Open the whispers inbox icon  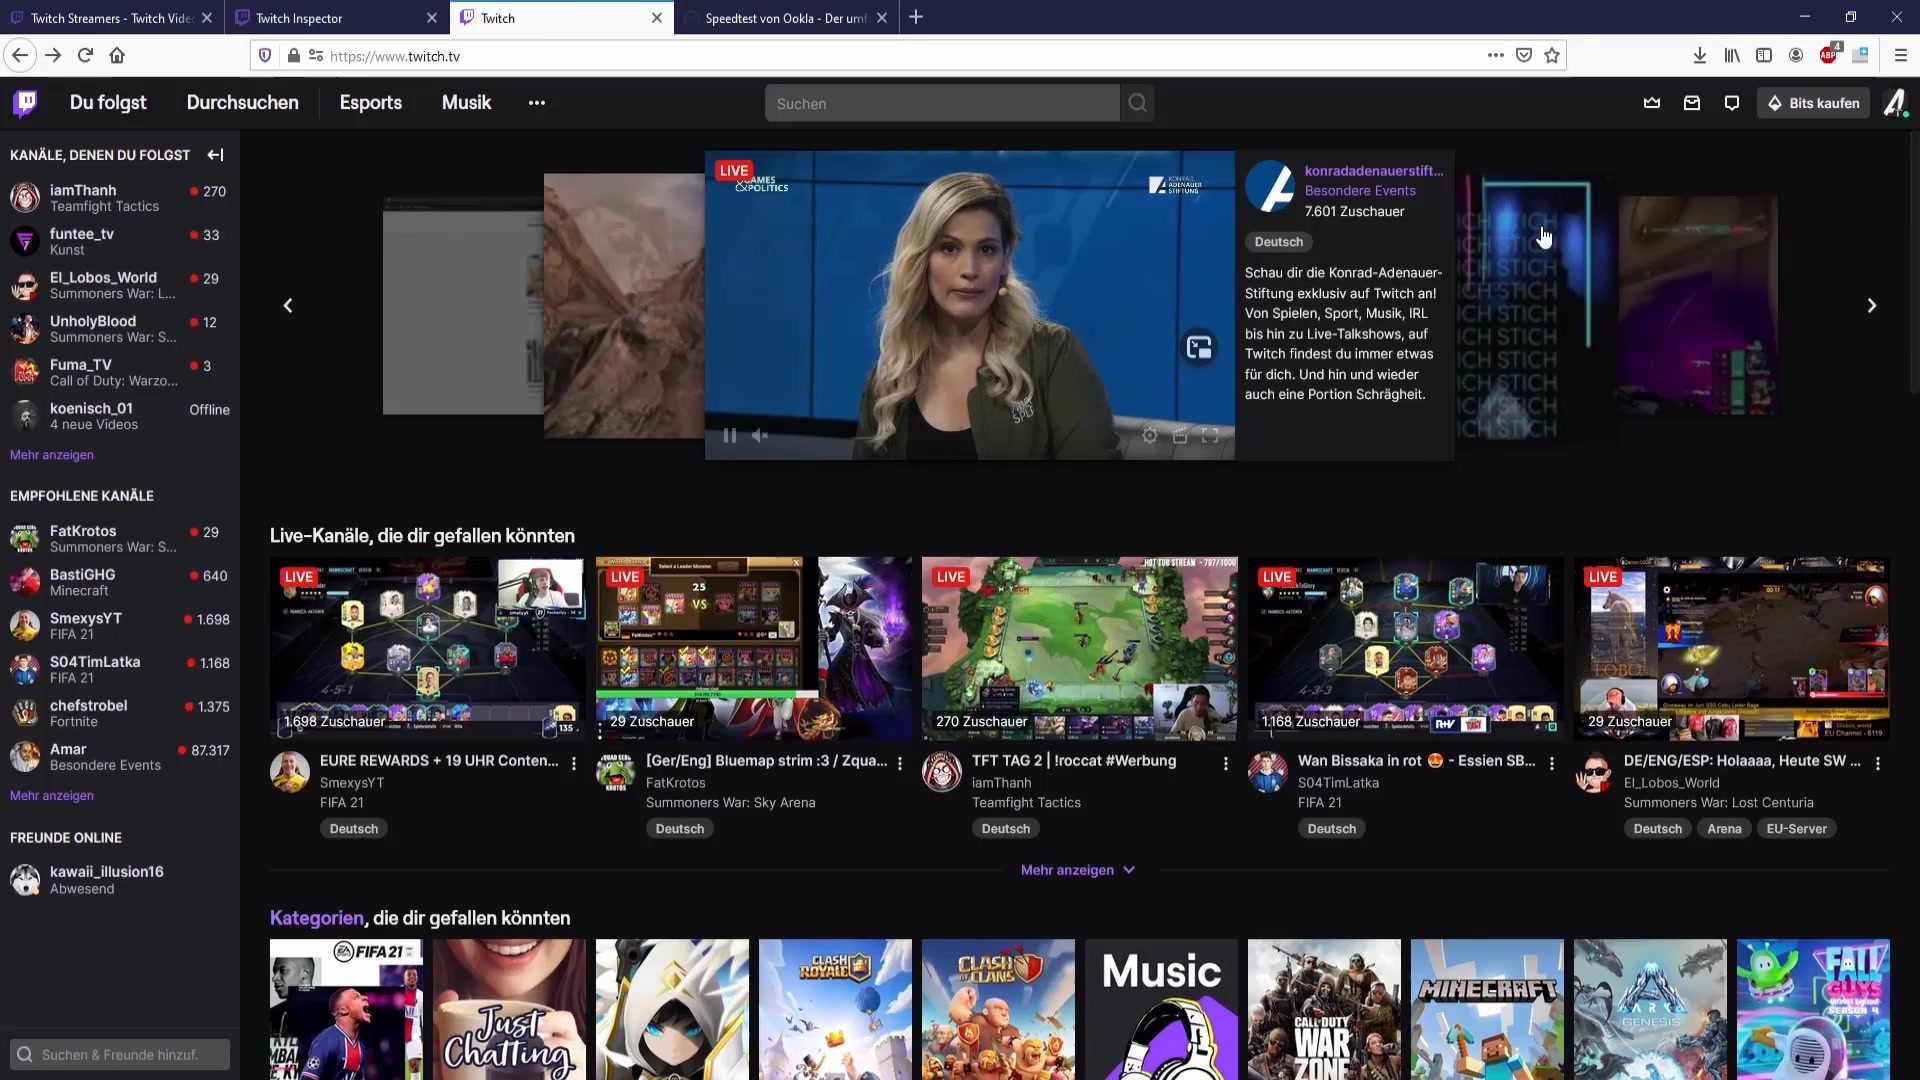(1692, 102)
